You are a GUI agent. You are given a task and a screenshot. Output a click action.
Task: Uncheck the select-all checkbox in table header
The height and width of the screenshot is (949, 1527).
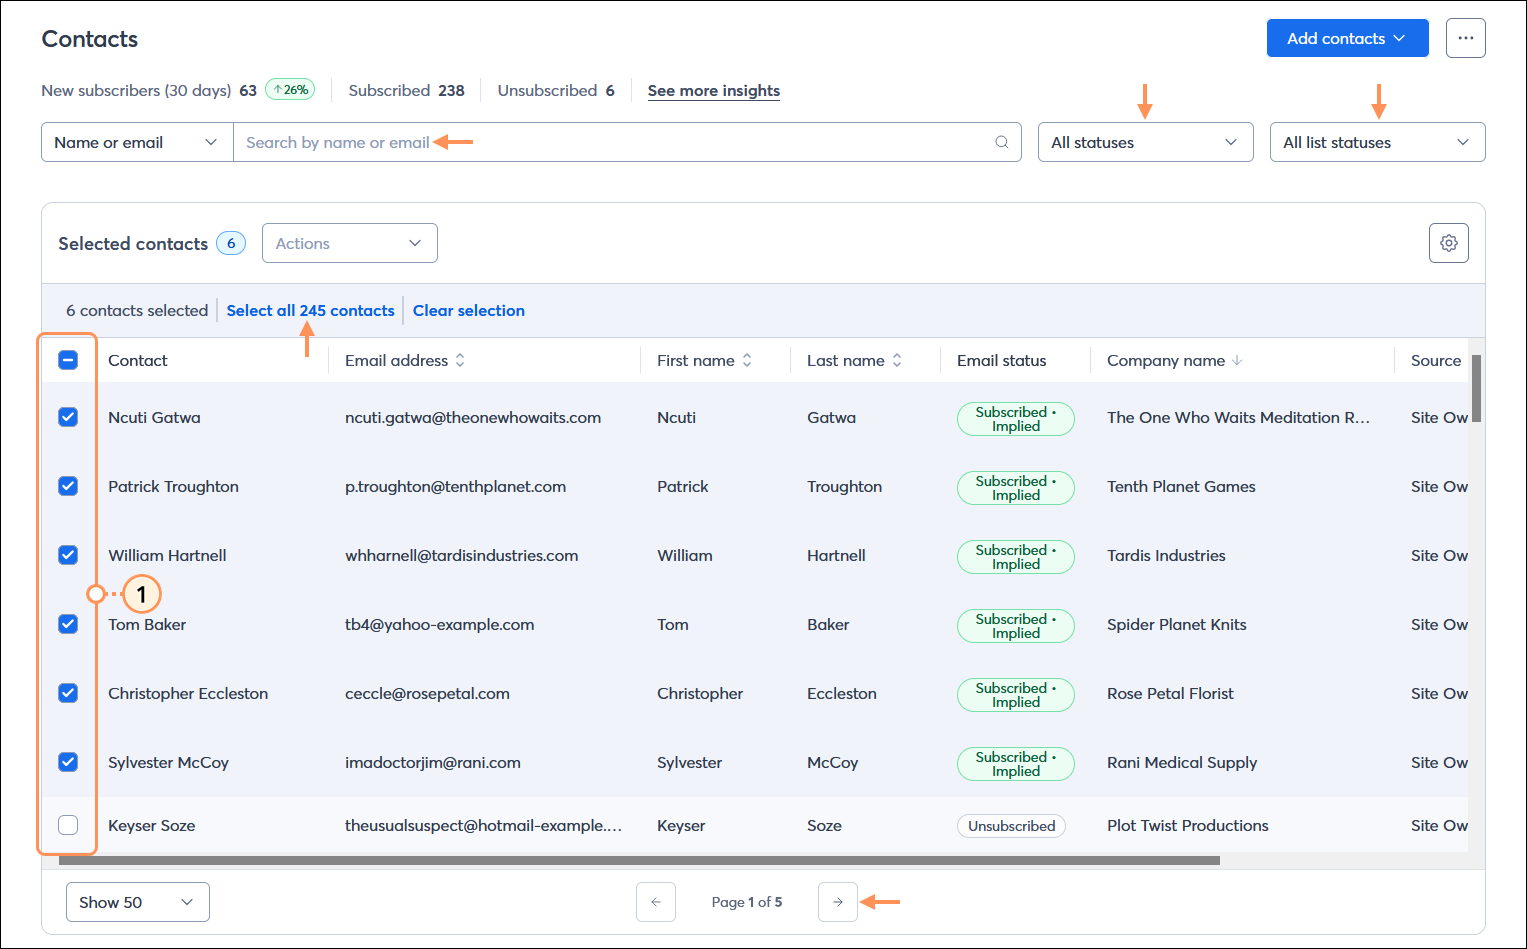67,360
